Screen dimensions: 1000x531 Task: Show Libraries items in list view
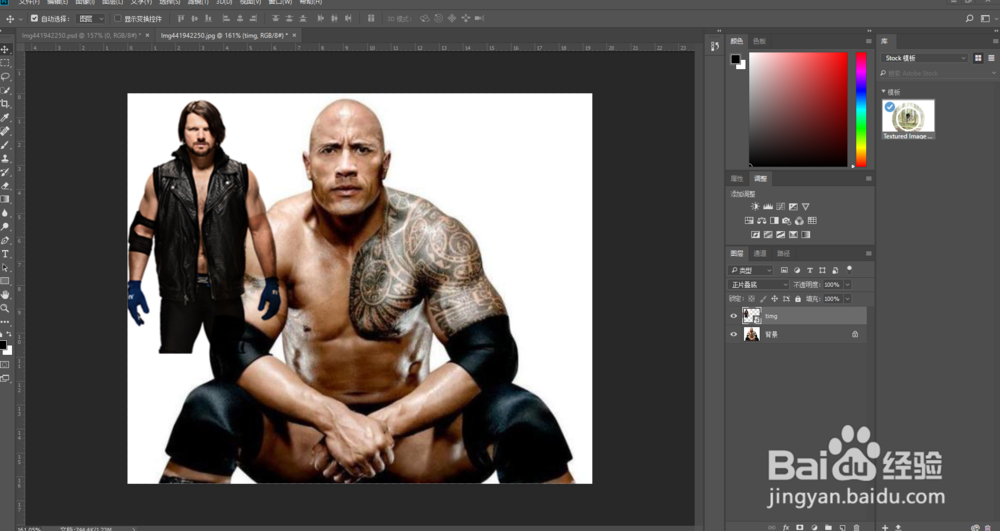click(x=991, y=58)
